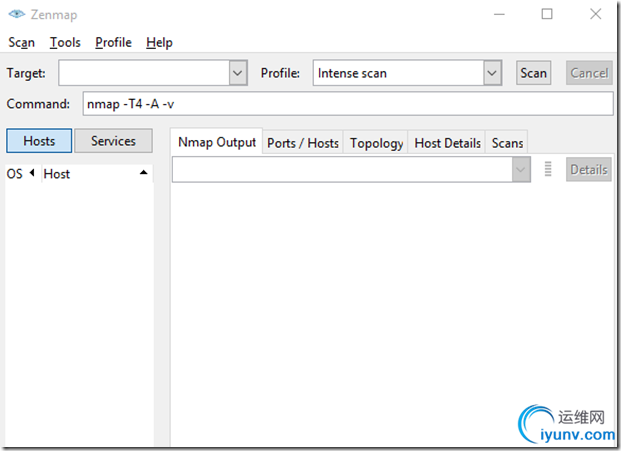
Task: Open the Profile menu
Action: pyautogui.click(x=113, y=42)
